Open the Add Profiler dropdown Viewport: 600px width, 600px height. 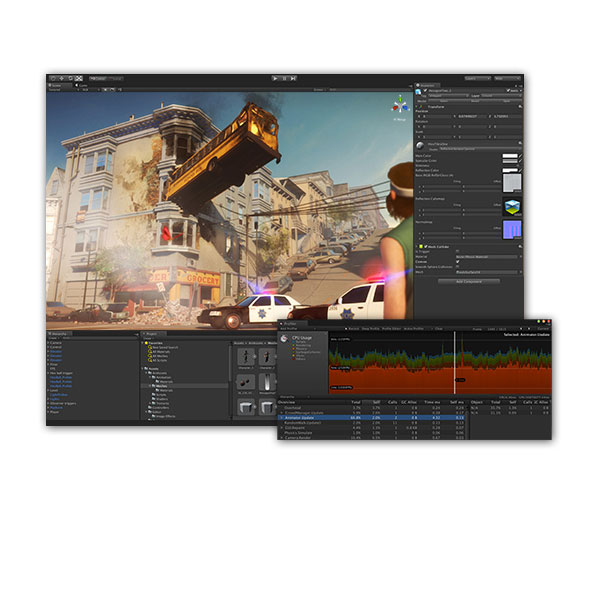tap(298, 329)
